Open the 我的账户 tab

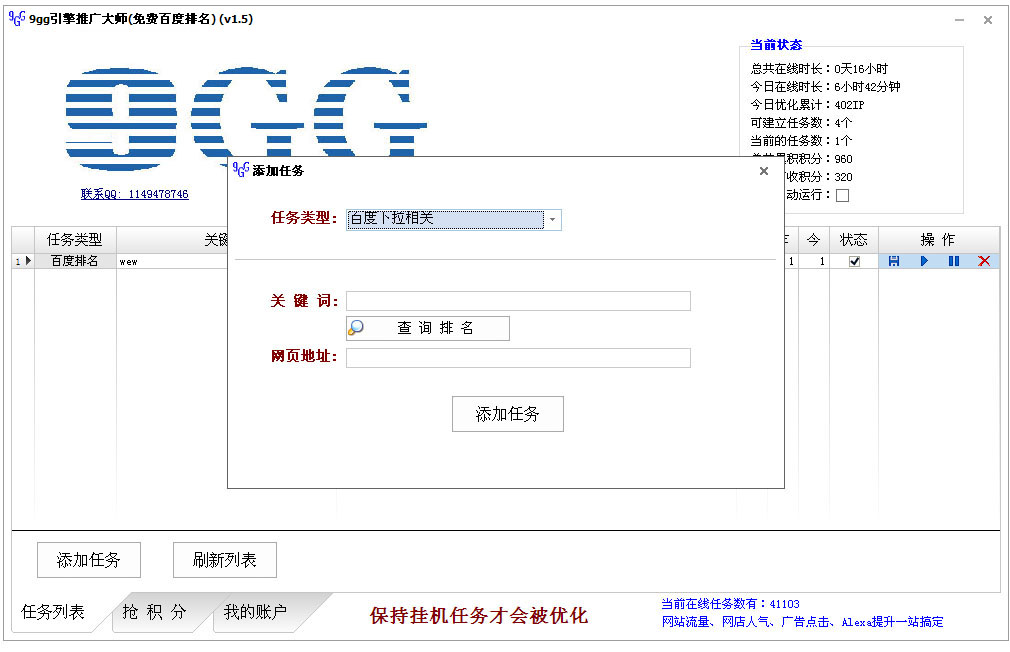(255, 611)
